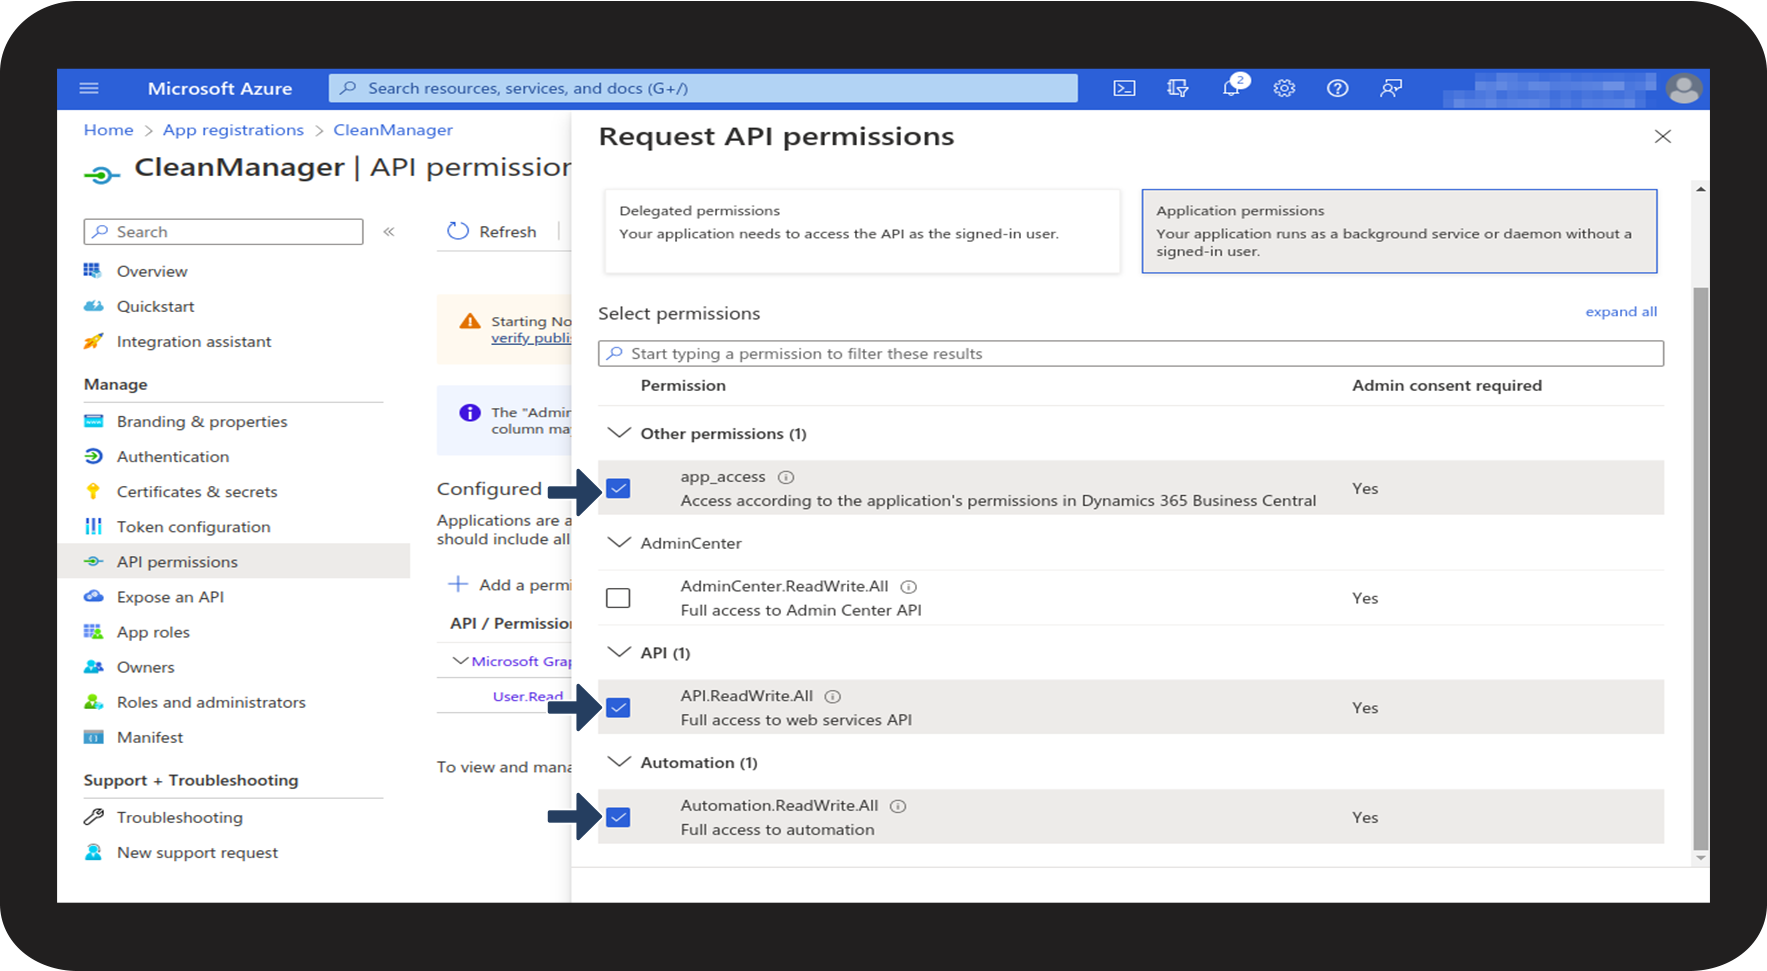
Task: Open the feedback icon in header
Action: [1390, 89]
